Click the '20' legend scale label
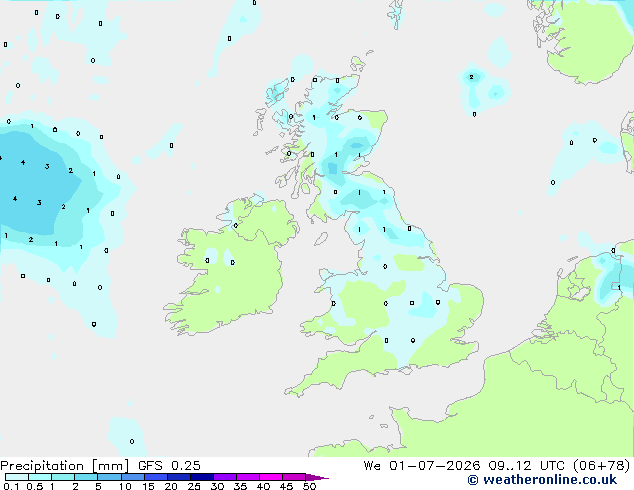 [x=171, y=486]
